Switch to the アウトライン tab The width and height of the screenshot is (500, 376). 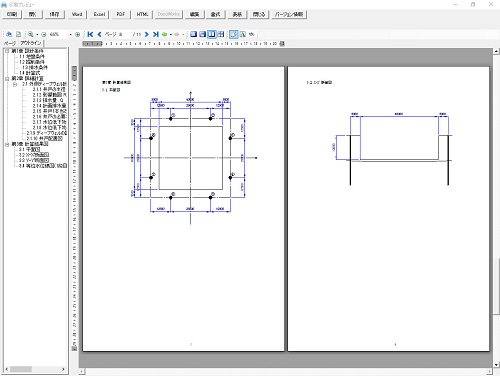(31, 43)
